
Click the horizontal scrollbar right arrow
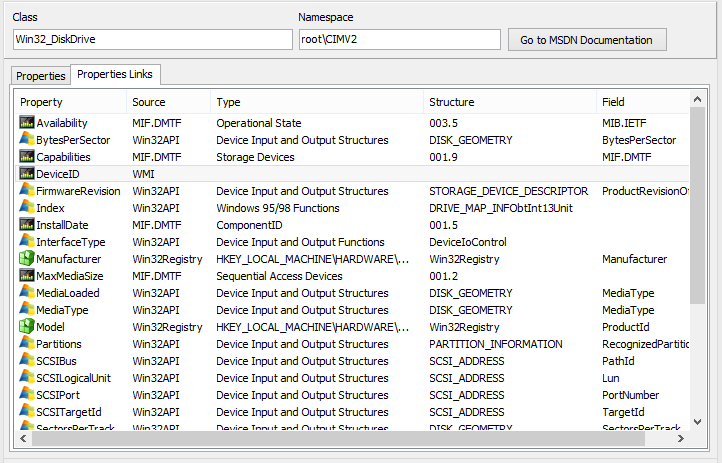[682, 438]
